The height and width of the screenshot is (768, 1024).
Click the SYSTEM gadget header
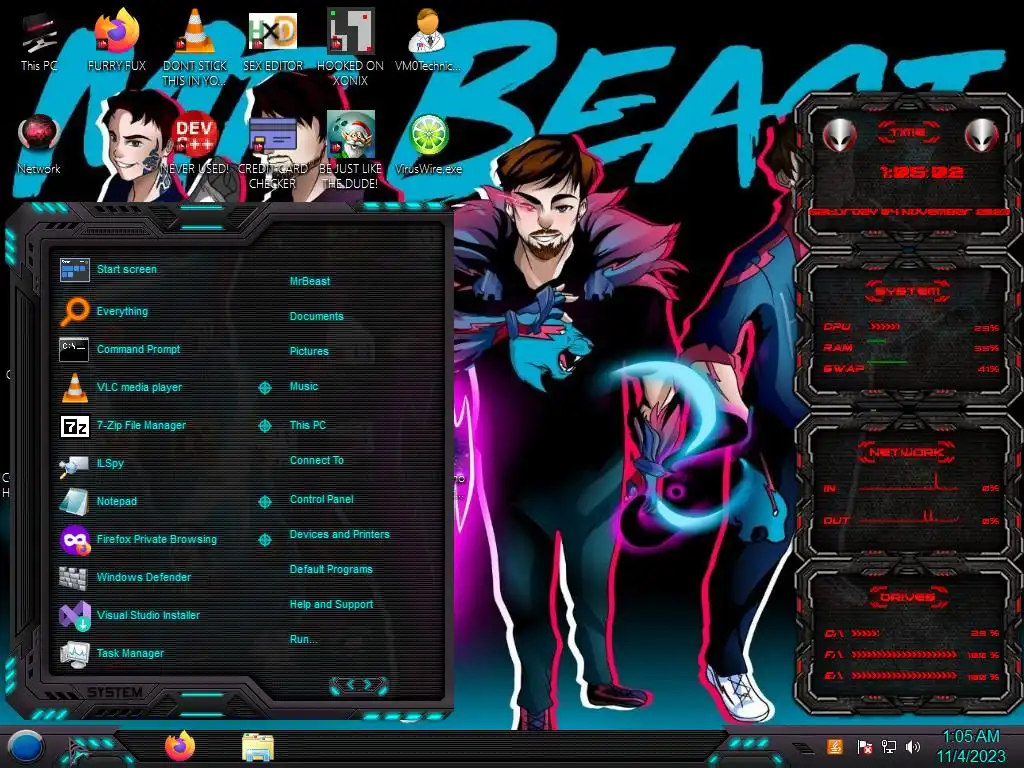(908, 291)
